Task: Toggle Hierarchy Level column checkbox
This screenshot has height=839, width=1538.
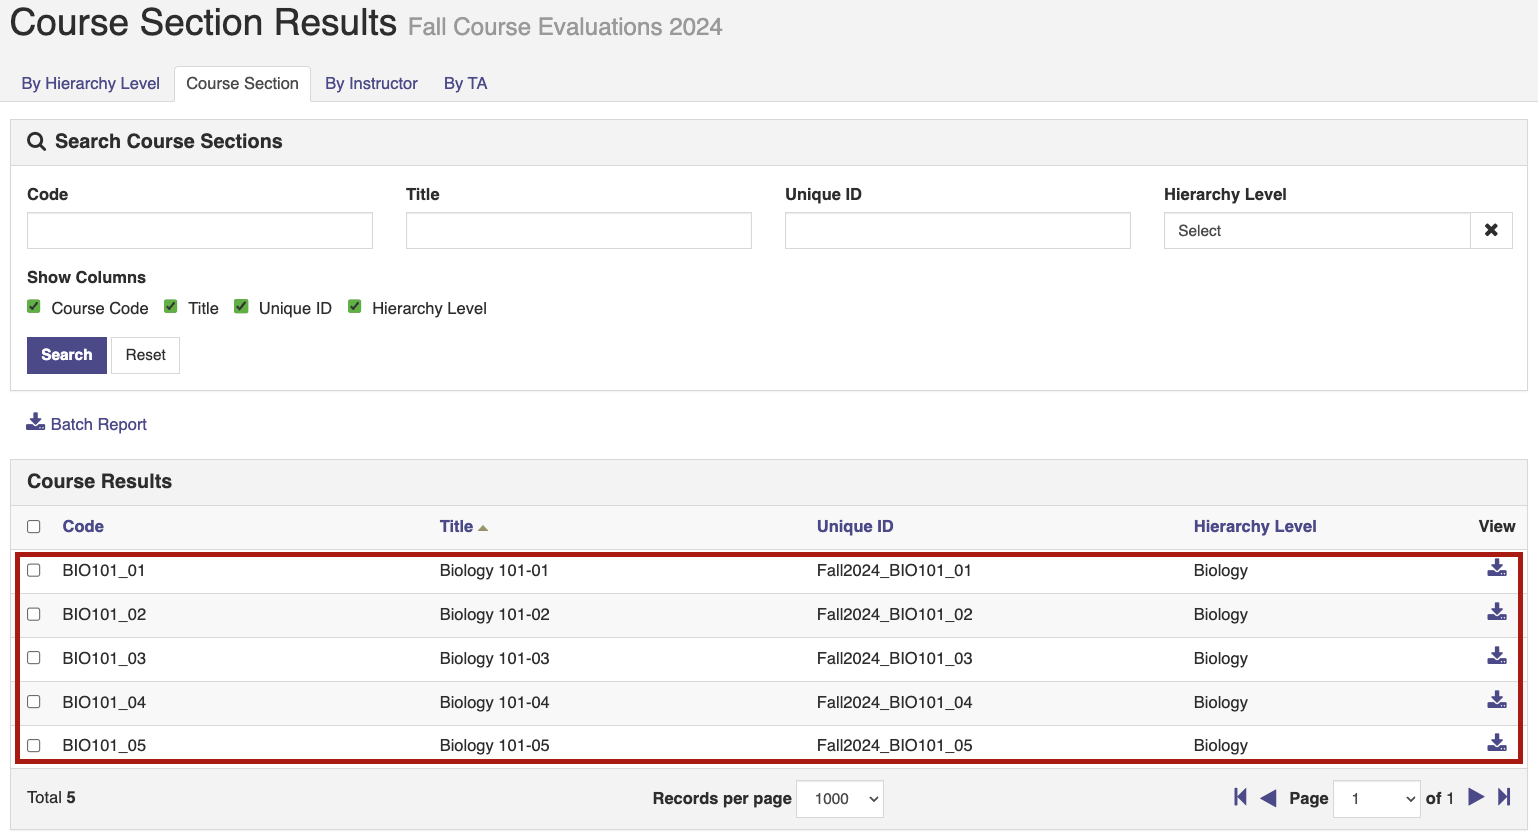Action: coord(354,307)
